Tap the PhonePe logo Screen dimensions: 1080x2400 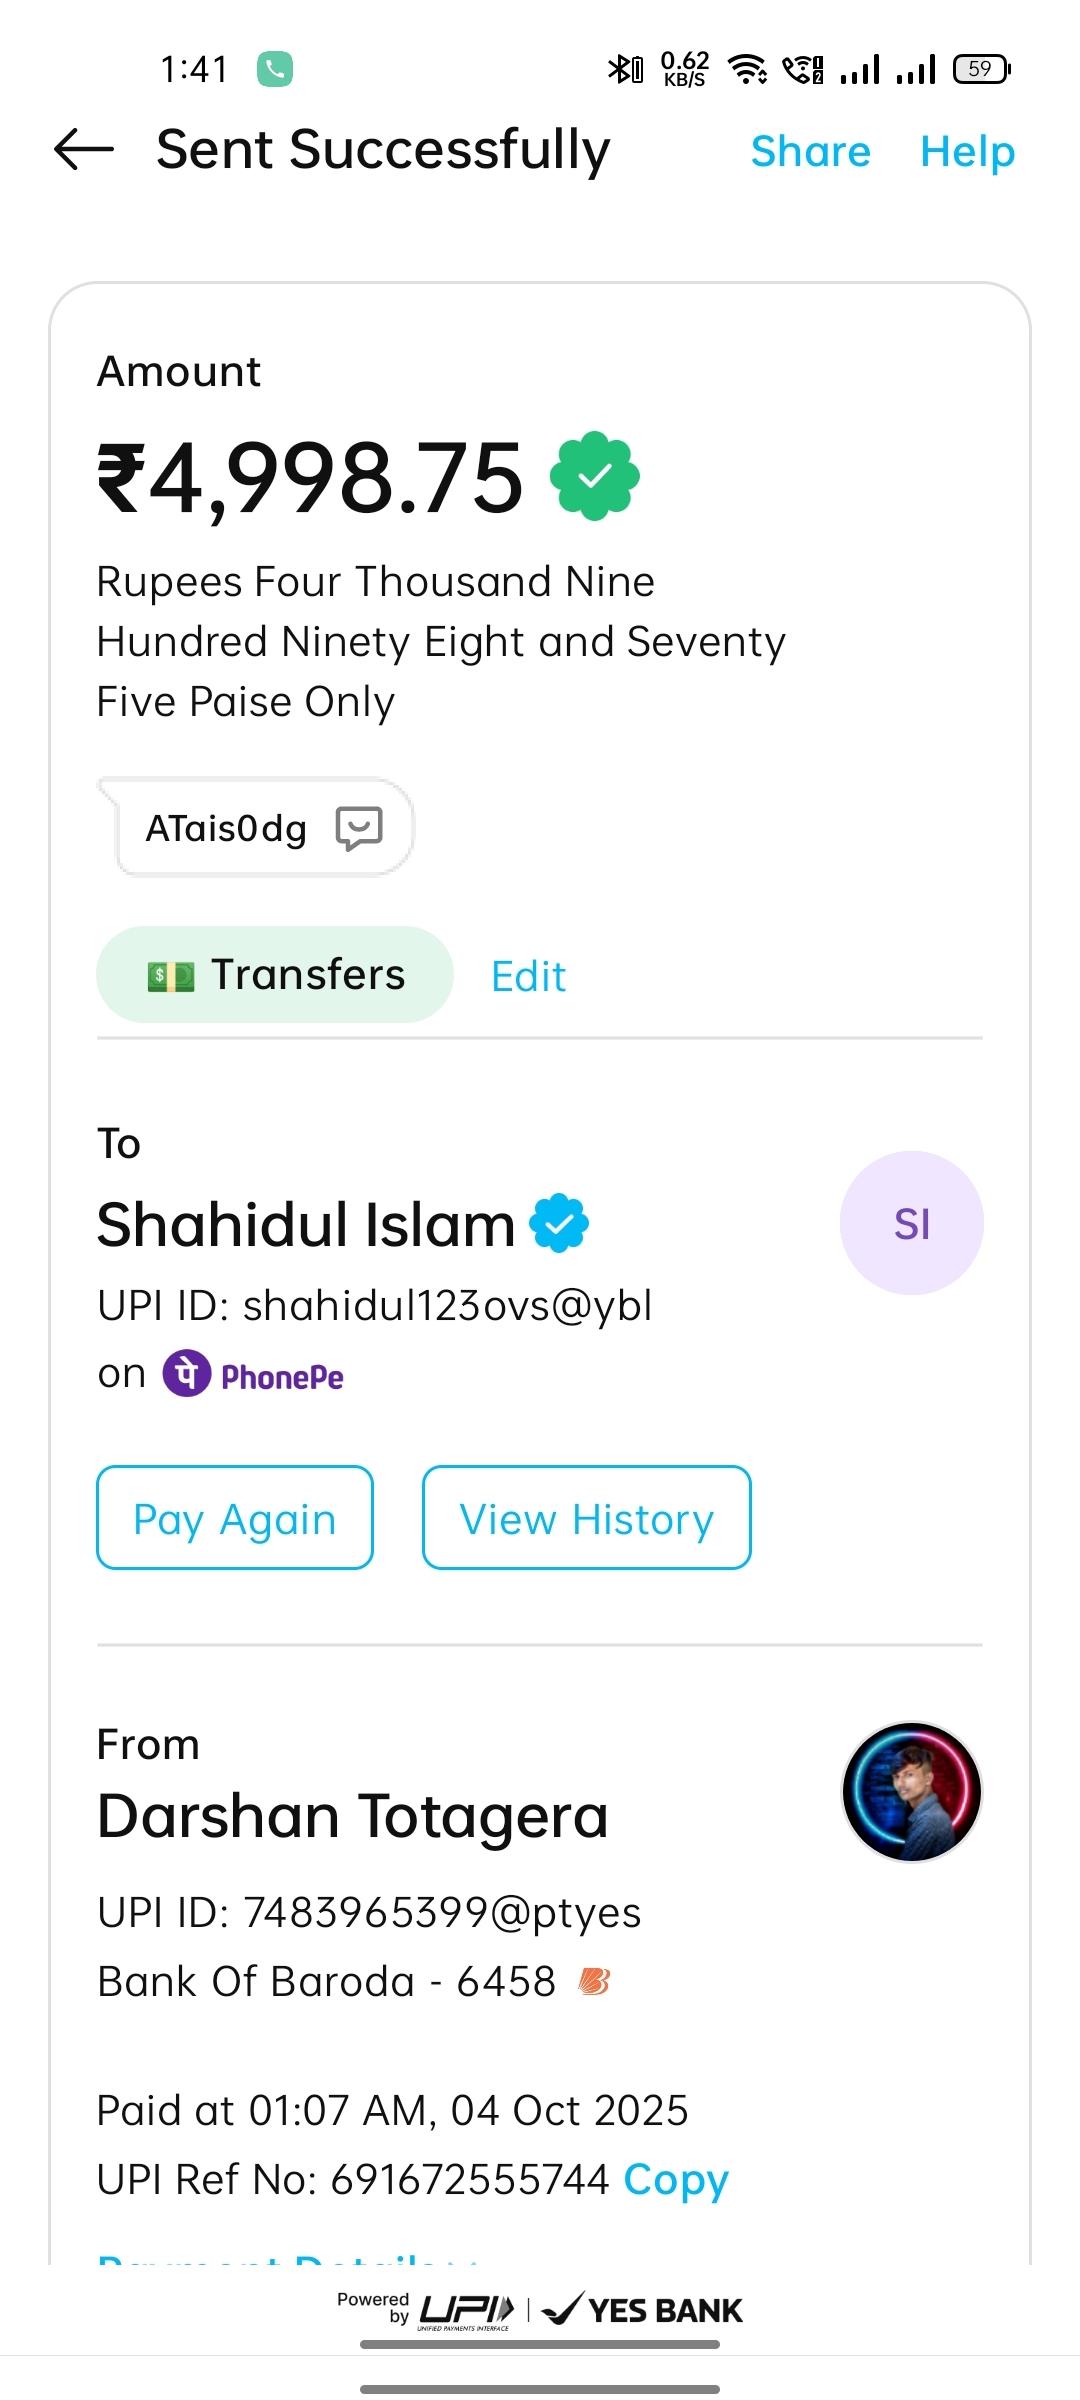pos(254,1375)
